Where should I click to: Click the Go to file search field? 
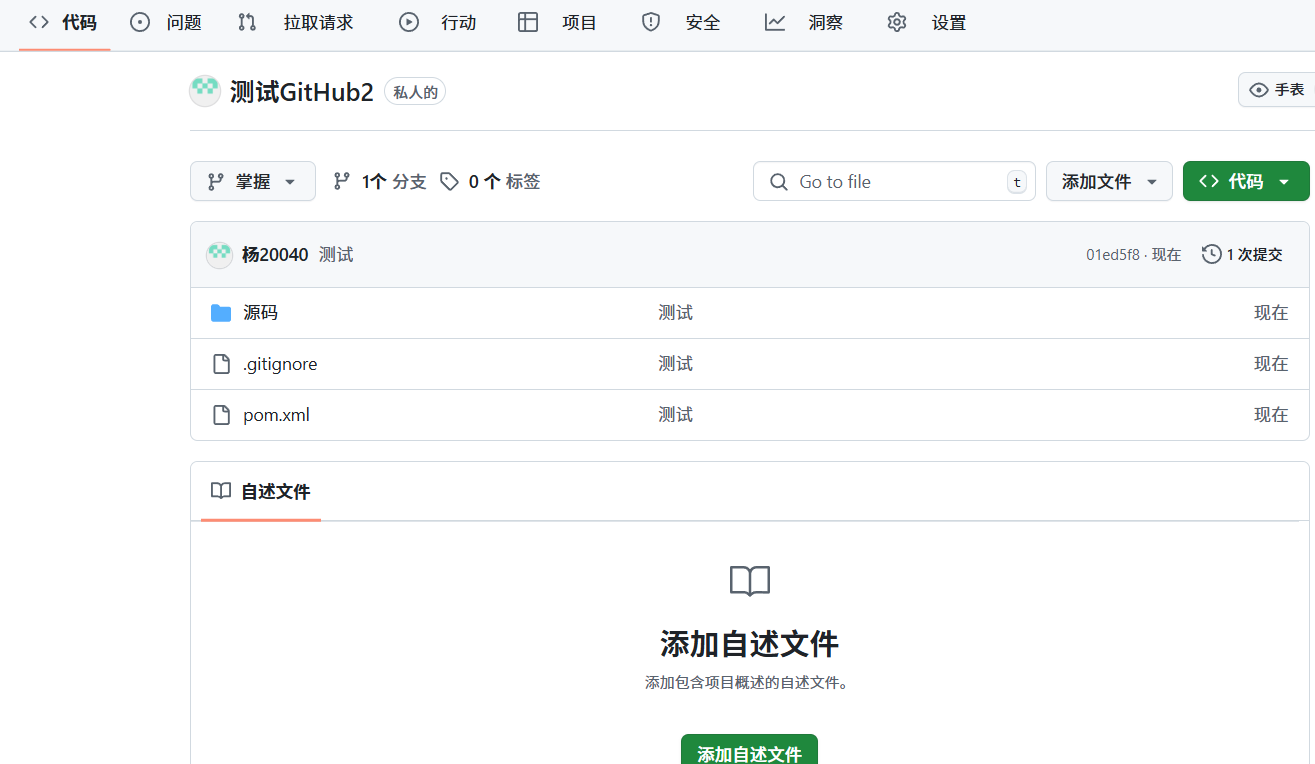894,181
